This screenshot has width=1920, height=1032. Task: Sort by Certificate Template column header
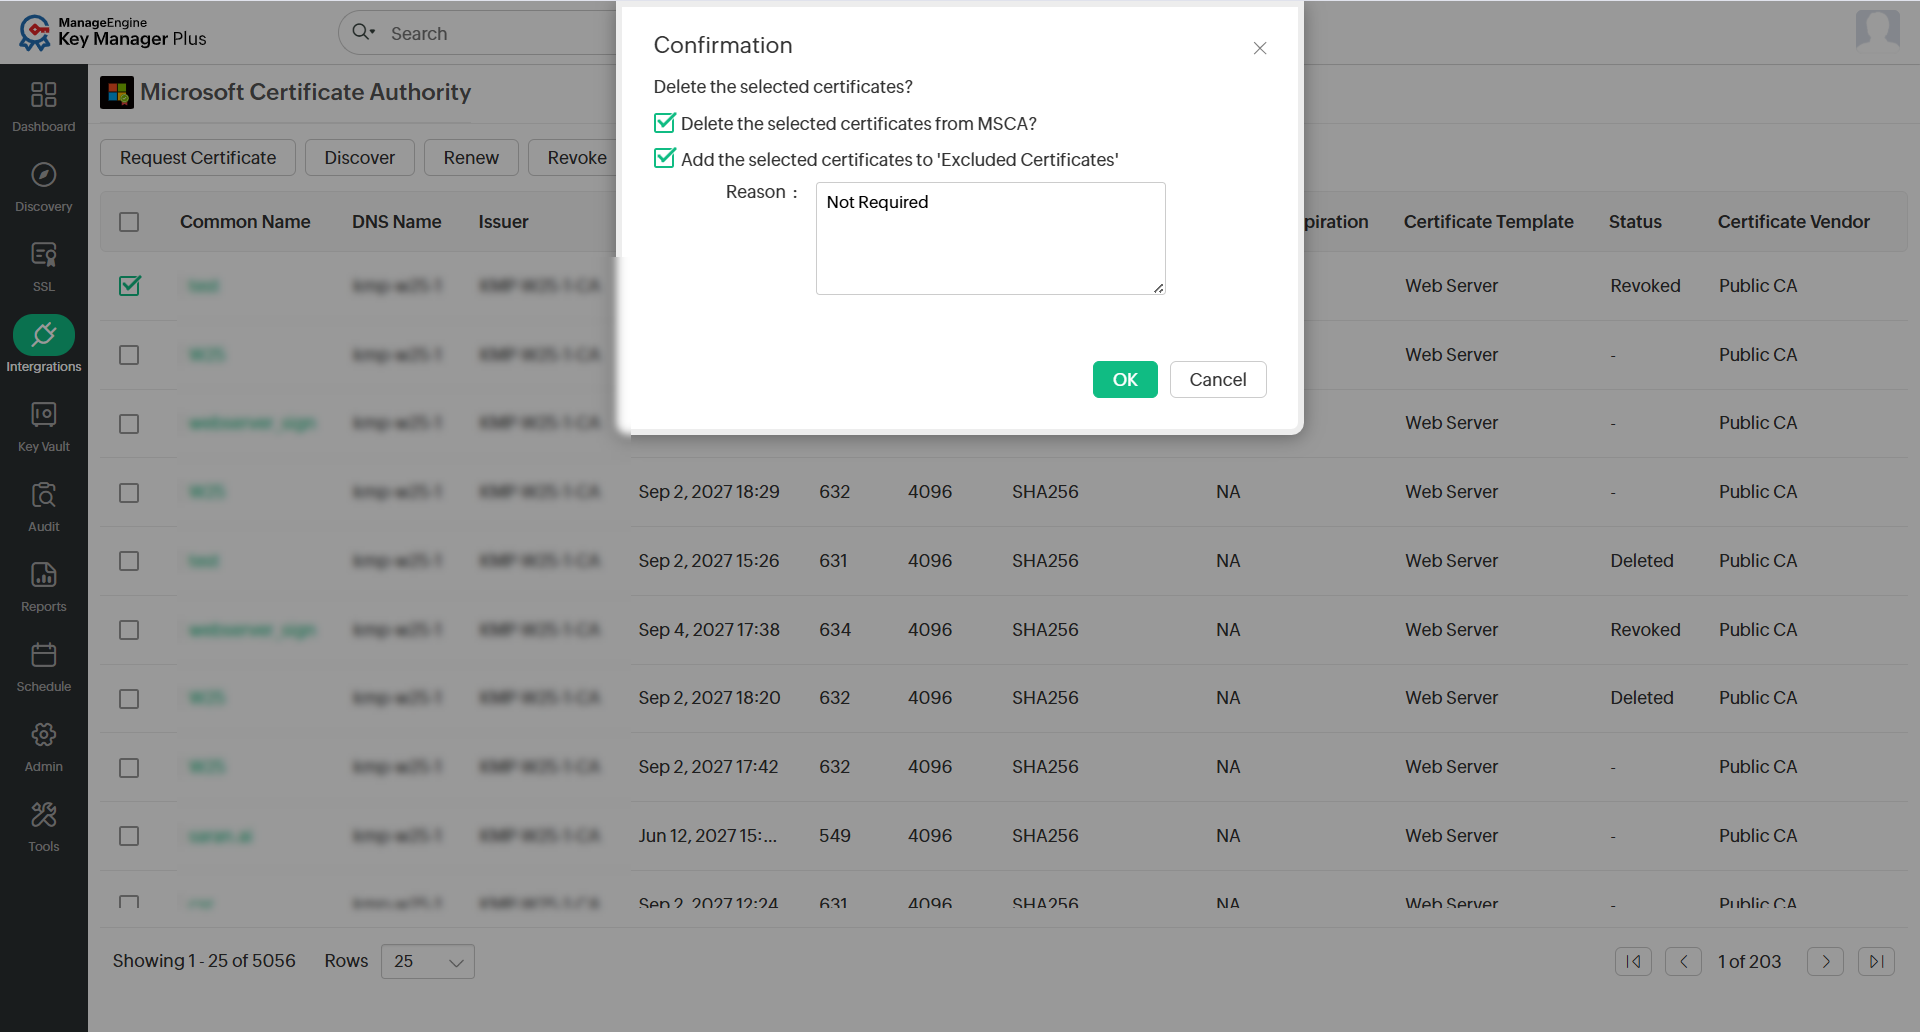point(1488,222)
